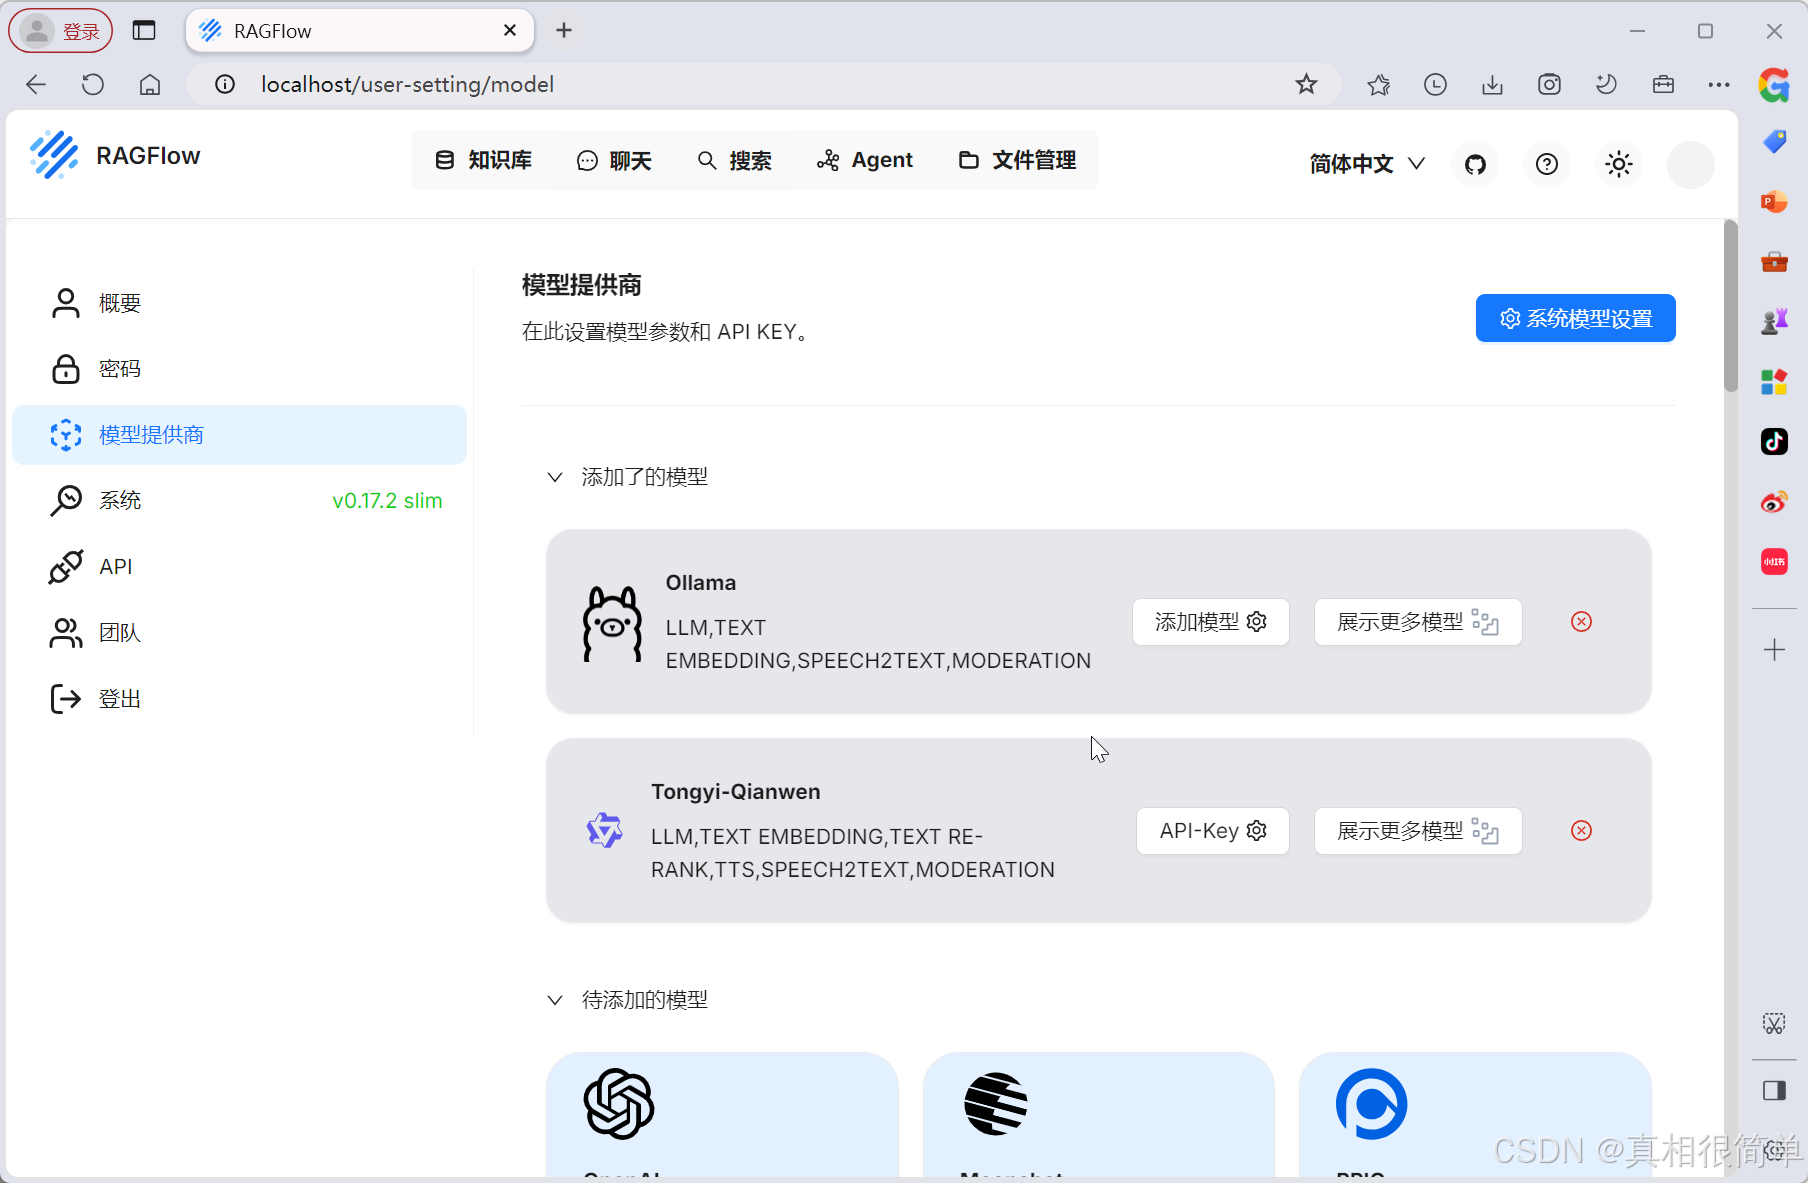Click the Tongyi-Qianwen logo icon
The image size is (1808, 1183).
pyautogui.click(x=604, y=830)
